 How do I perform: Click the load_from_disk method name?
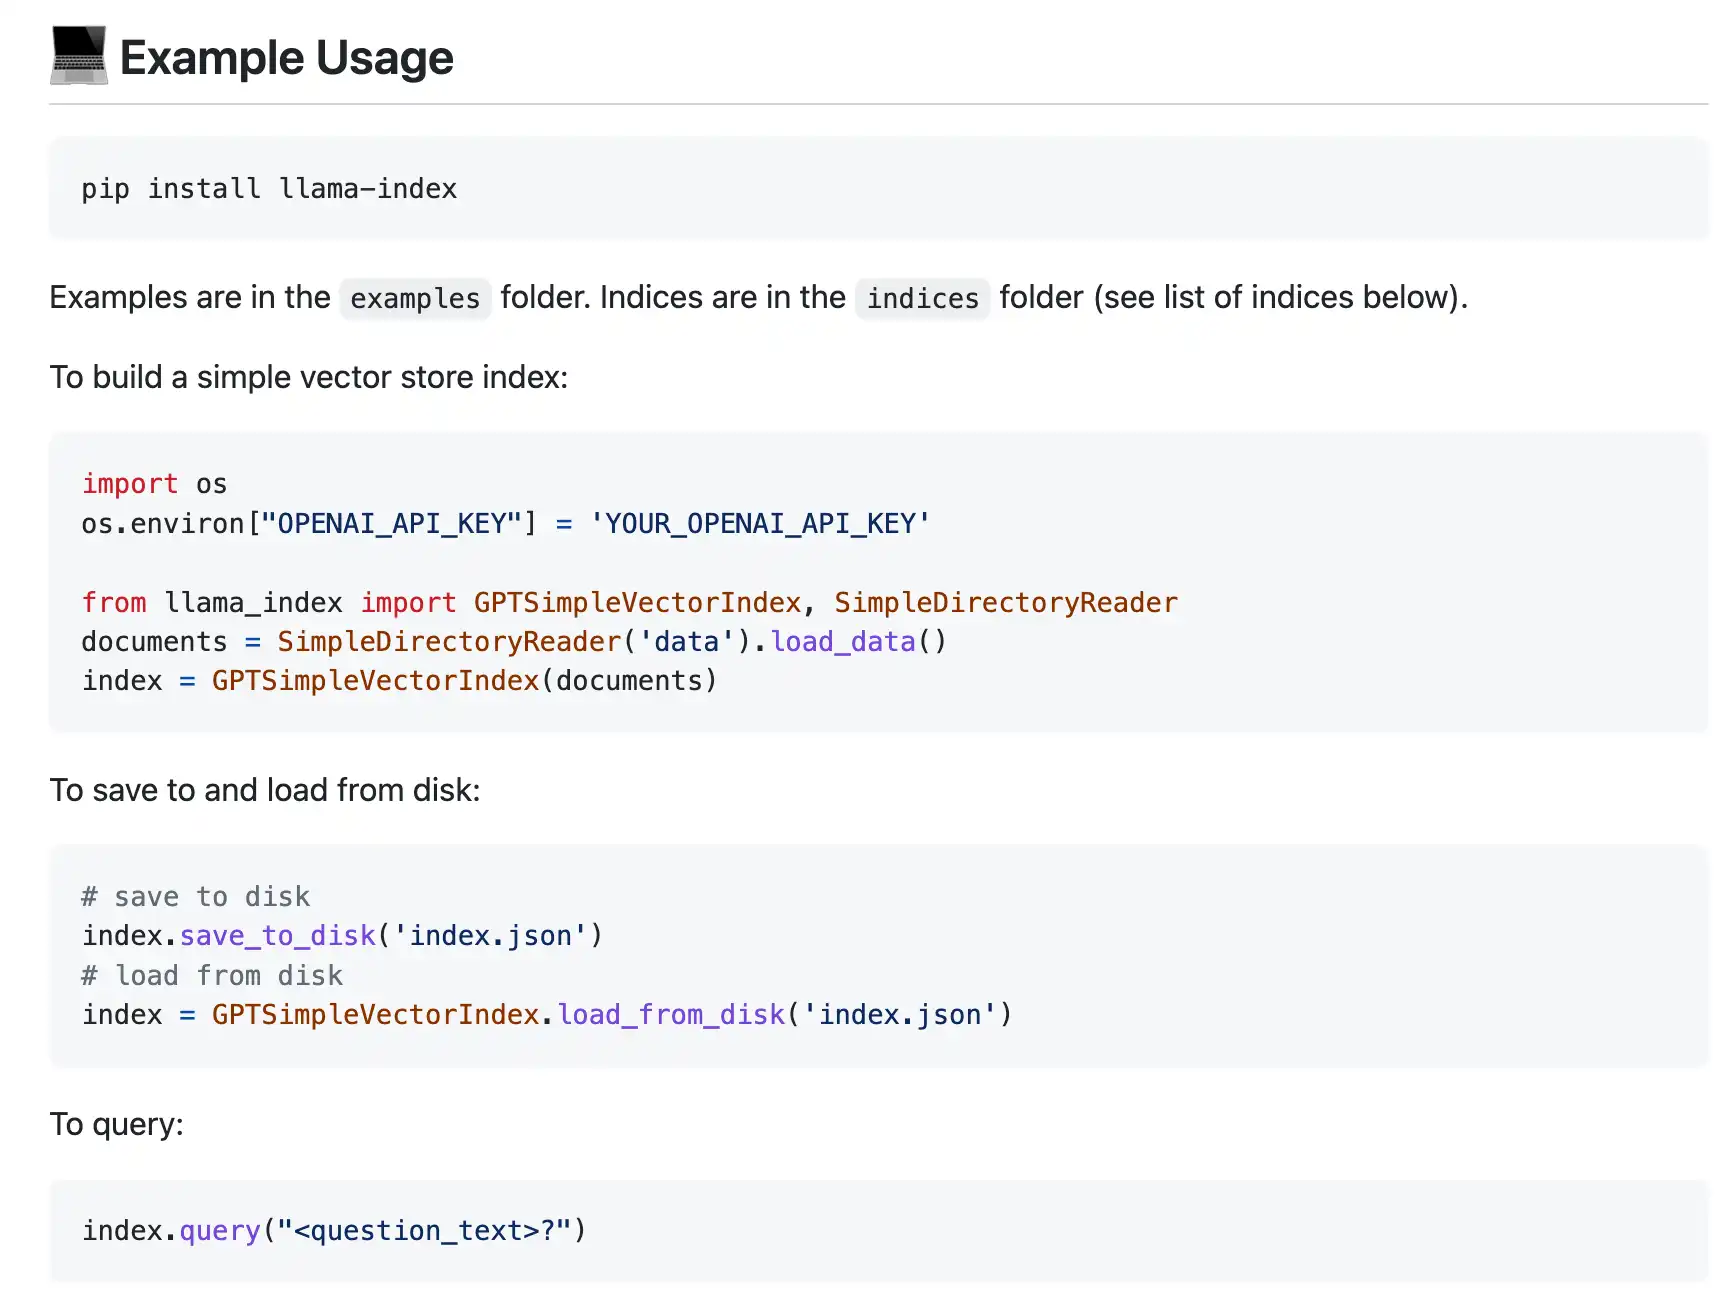671,1014
